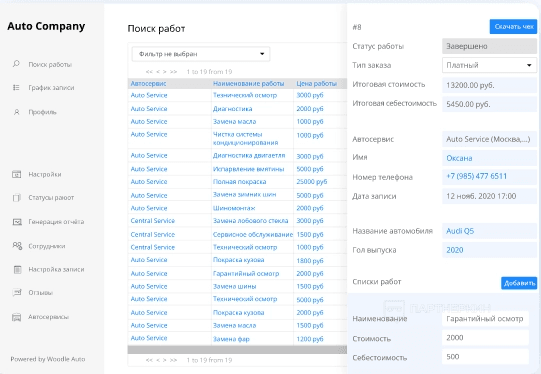Viewport: 541px width, 374px height.
Task: Click the price 1800 руб cell
Action: (310, 260)
